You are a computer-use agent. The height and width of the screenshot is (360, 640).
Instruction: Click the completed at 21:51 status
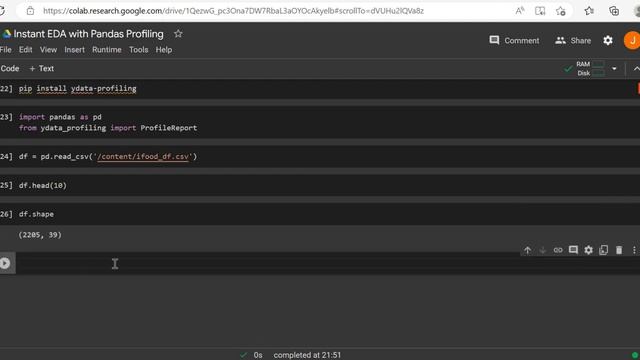tap(307, 355)
